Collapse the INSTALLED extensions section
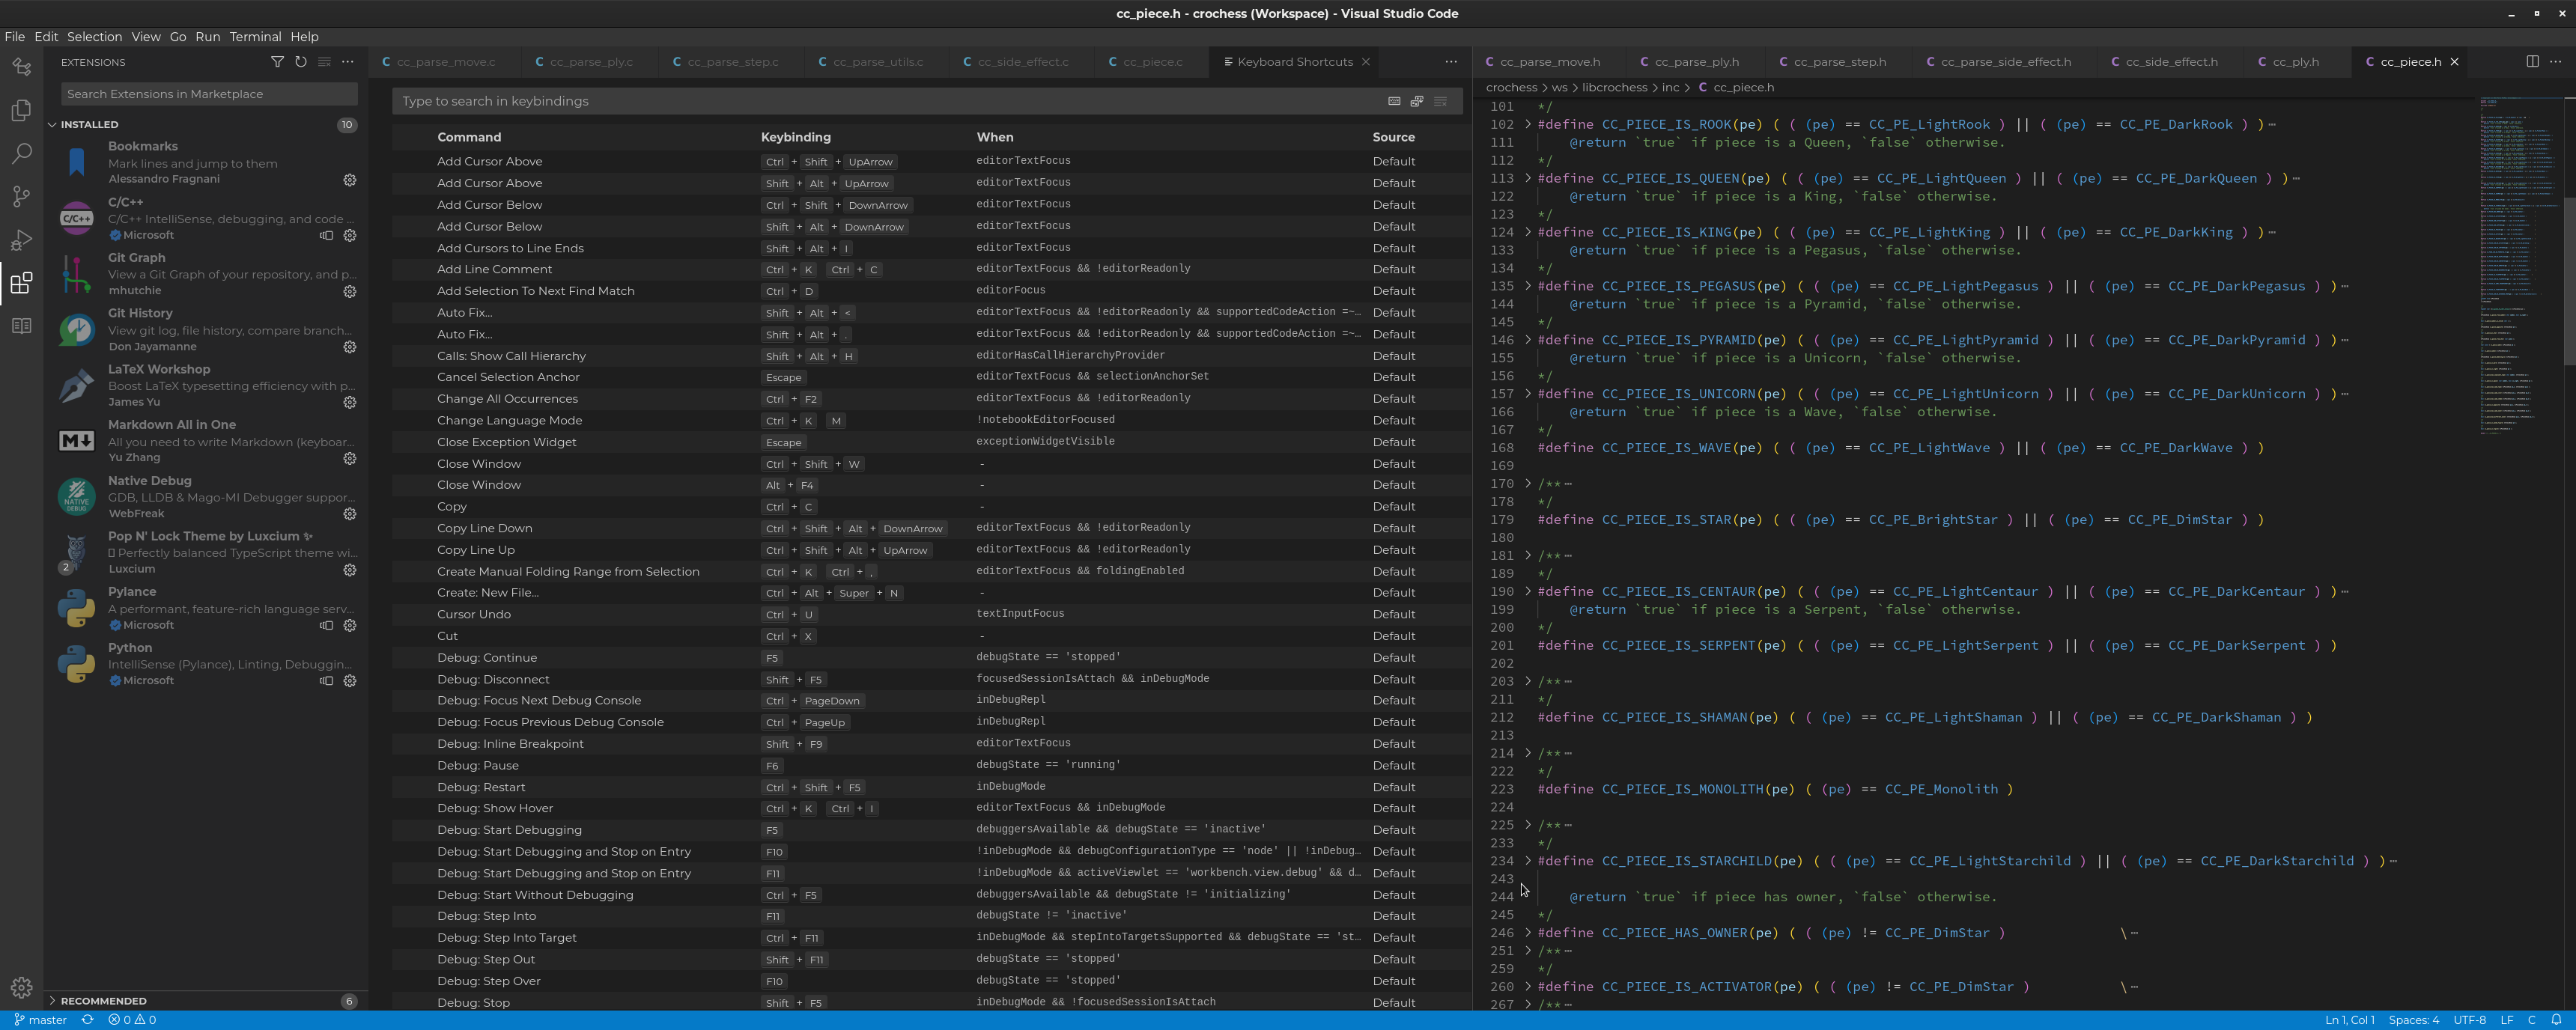The image size is (2576, 1030). pos(51,124)
